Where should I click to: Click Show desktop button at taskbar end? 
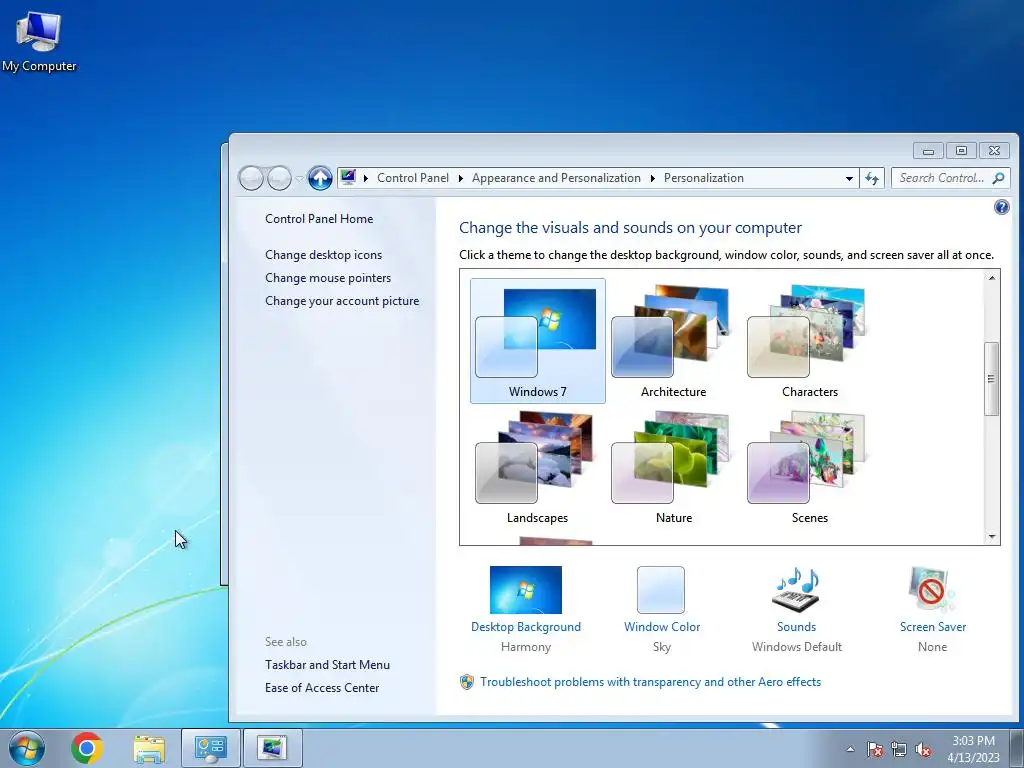[x=1017, y=748]
